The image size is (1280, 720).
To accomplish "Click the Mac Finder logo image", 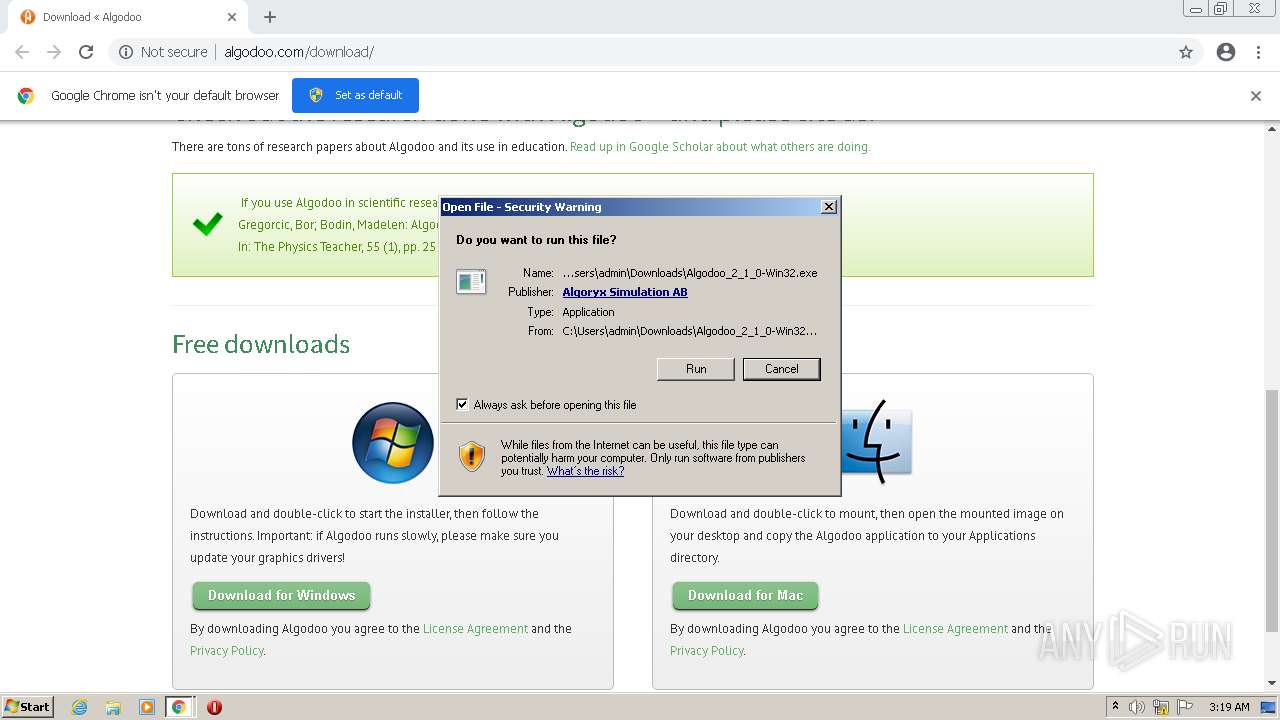I will [x=877, y=442].
